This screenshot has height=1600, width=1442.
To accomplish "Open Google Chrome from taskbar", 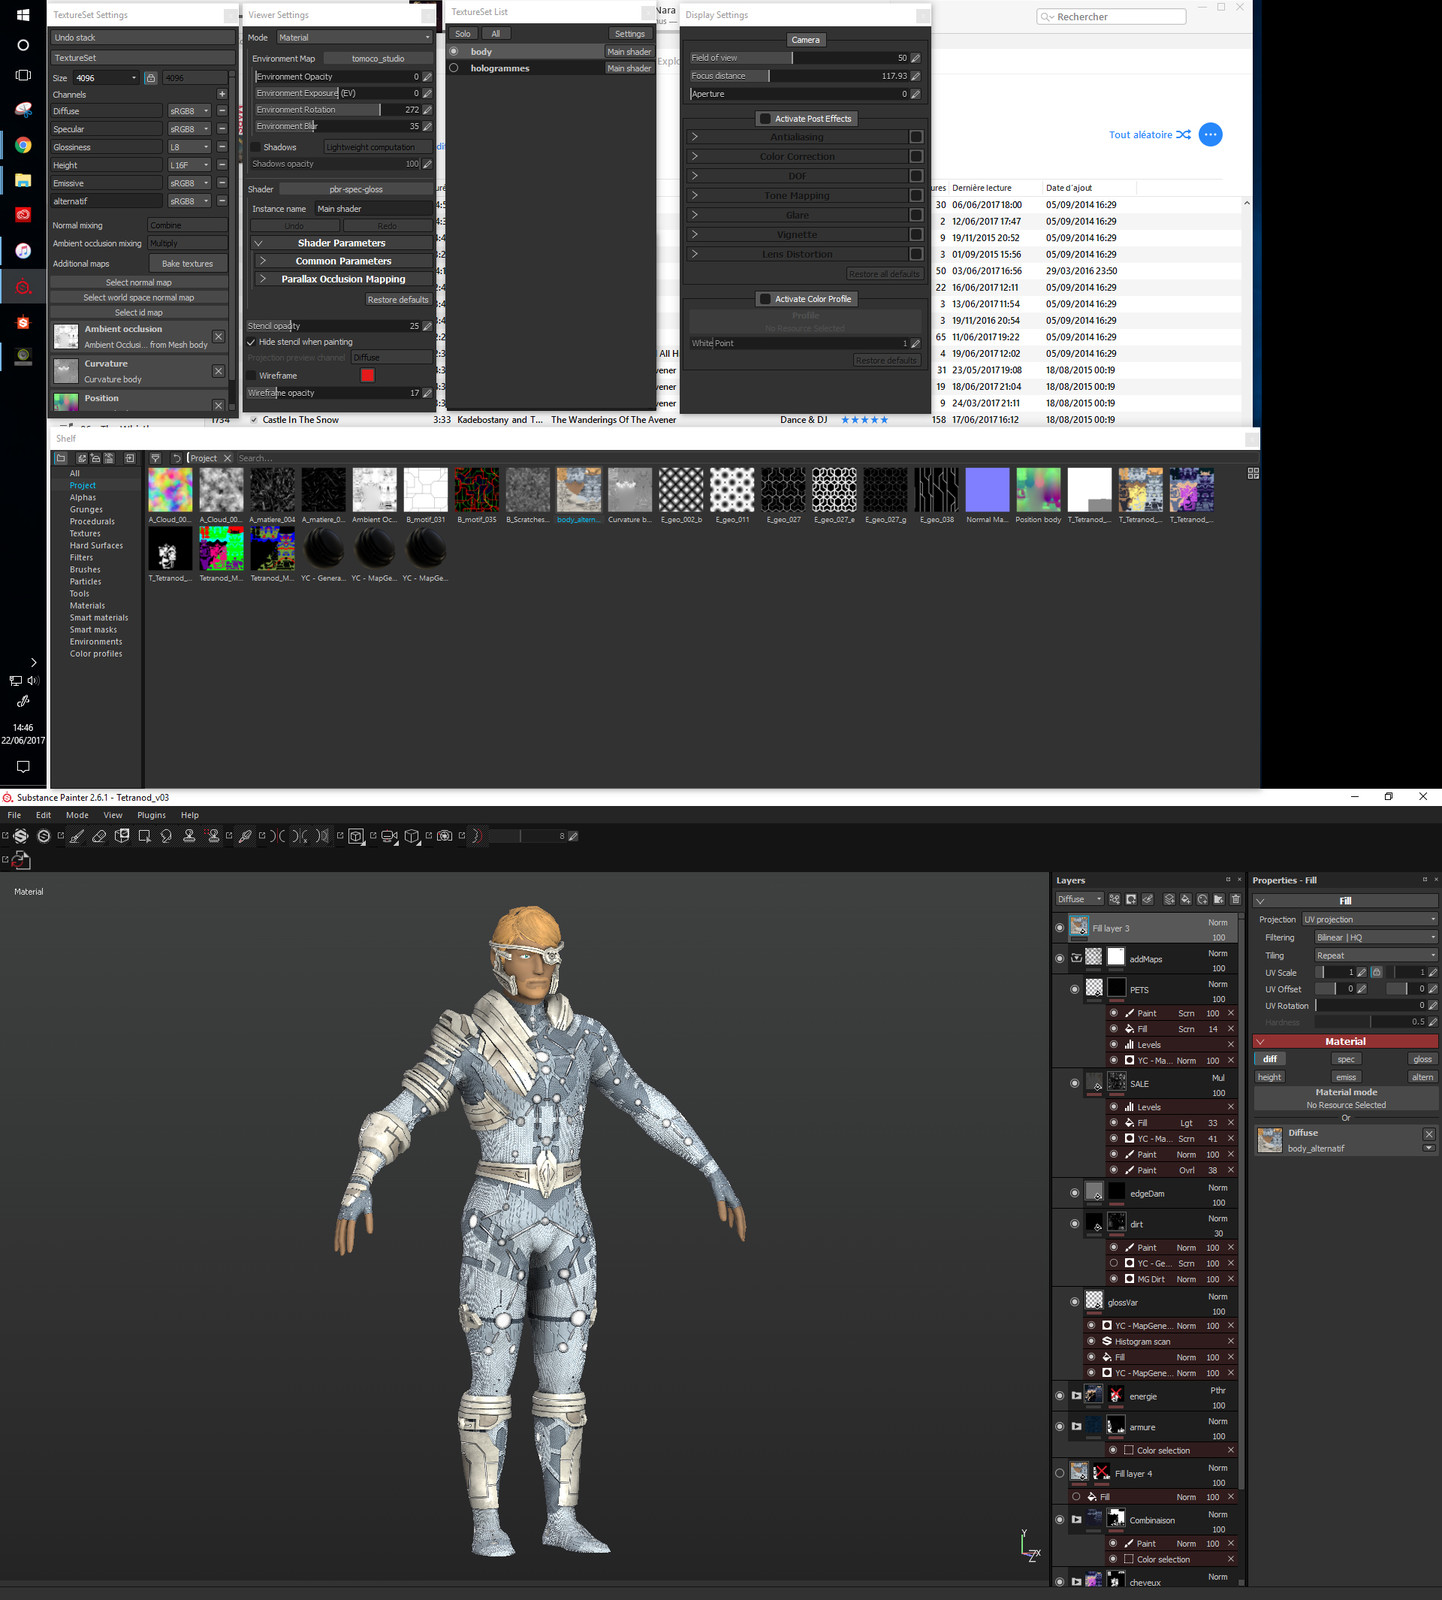I will pos(23,145).
